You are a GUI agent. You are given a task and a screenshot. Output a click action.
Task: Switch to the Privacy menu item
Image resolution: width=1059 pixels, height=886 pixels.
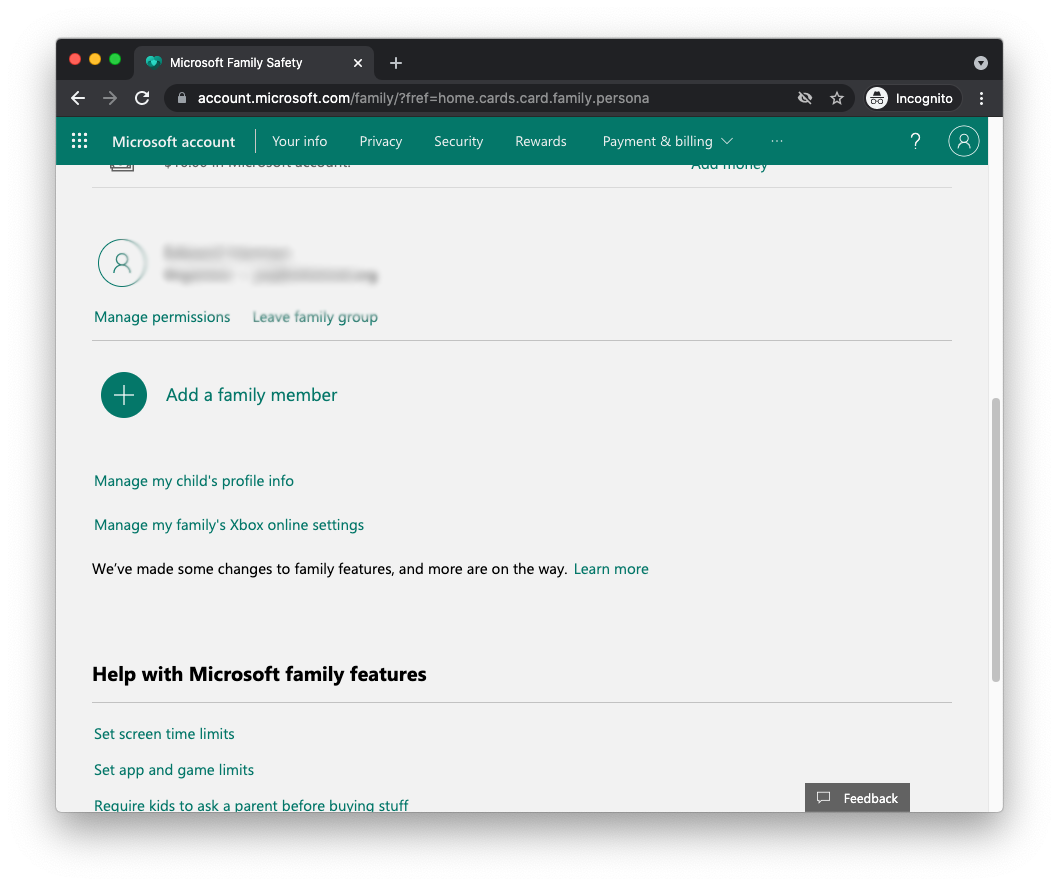(x=381, y=141)
